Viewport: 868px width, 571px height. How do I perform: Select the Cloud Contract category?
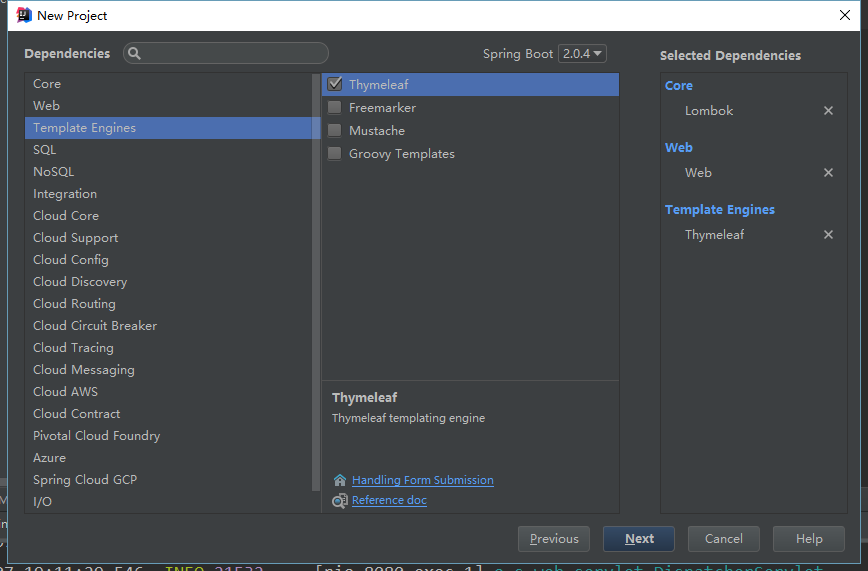point(168,414)
